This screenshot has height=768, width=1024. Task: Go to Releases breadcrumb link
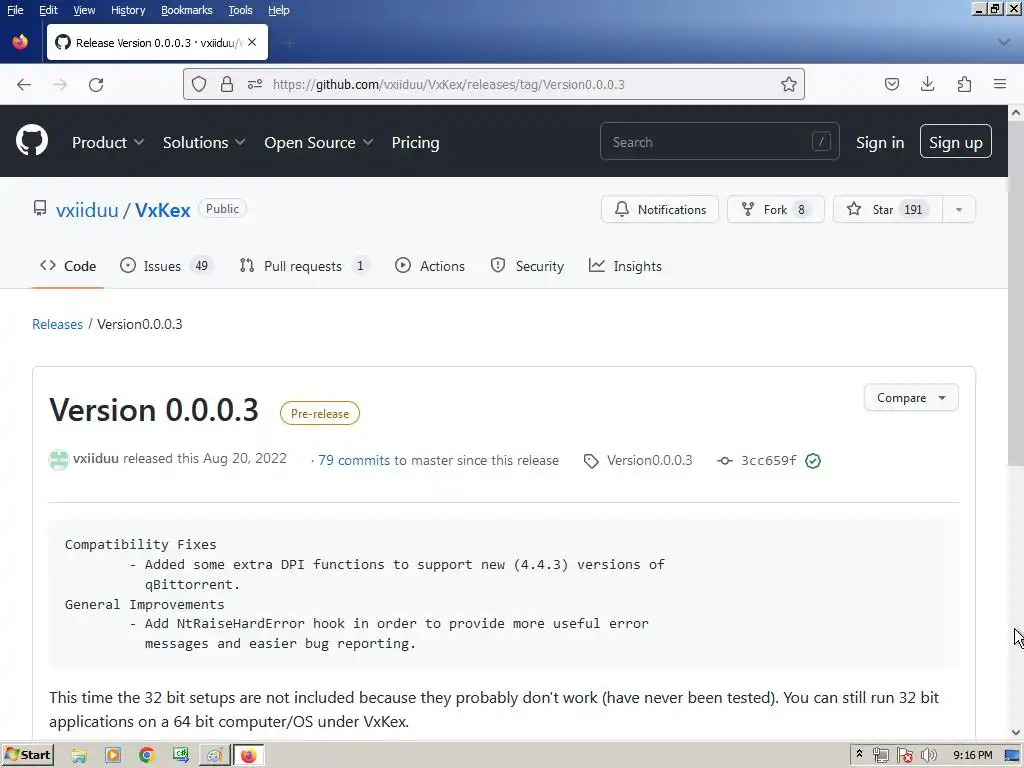(x=57, y=324)
